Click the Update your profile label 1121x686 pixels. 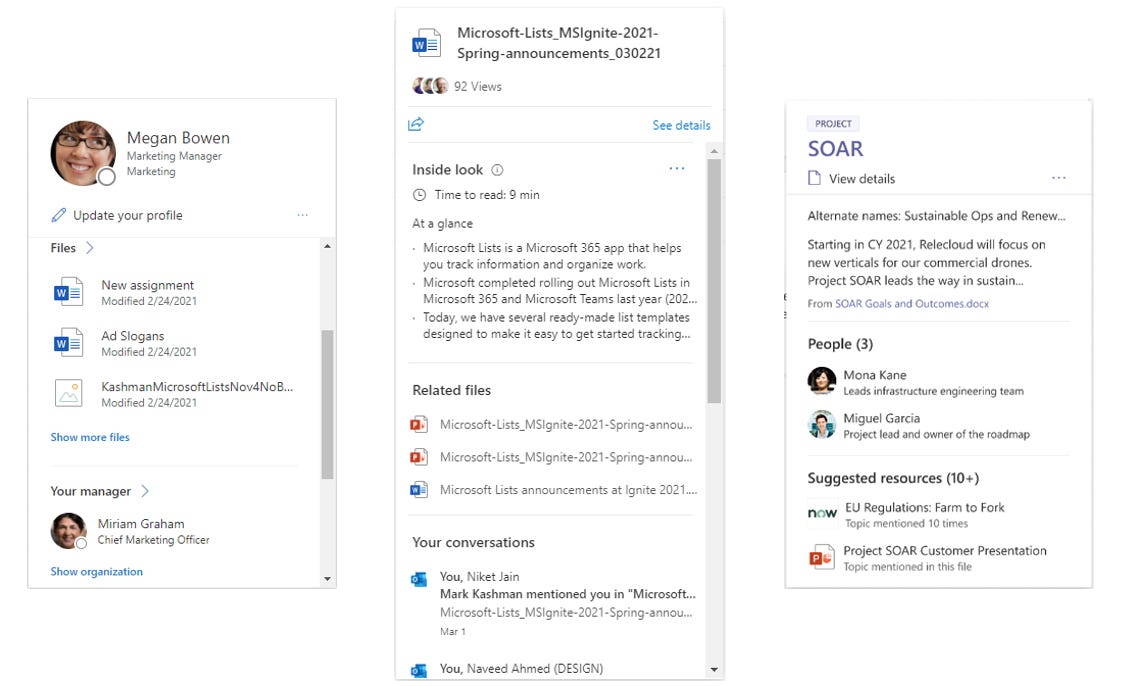click(127, 215)
